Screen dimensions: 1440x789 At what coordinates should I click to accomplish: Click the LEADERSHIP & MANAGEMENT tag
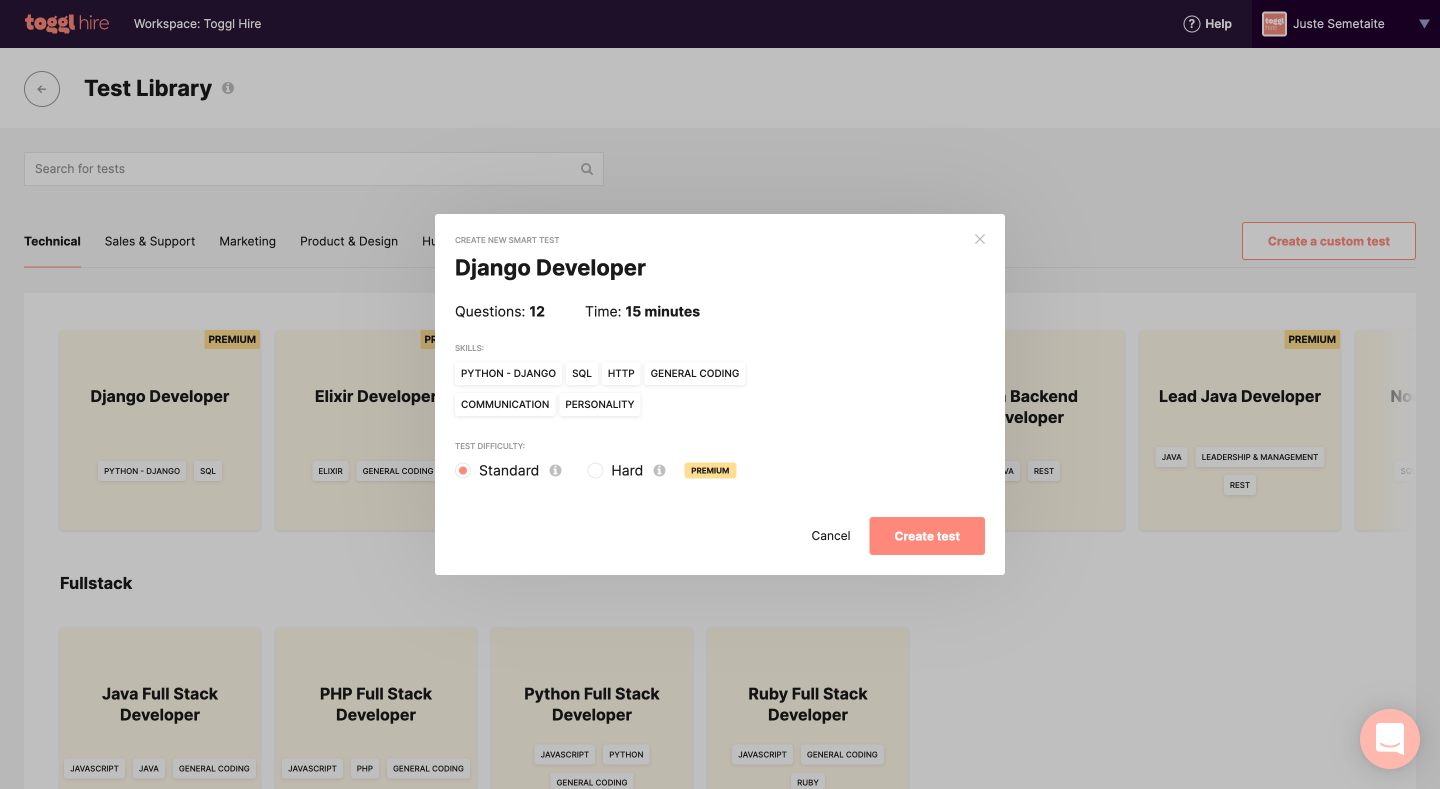(1260, 457)
